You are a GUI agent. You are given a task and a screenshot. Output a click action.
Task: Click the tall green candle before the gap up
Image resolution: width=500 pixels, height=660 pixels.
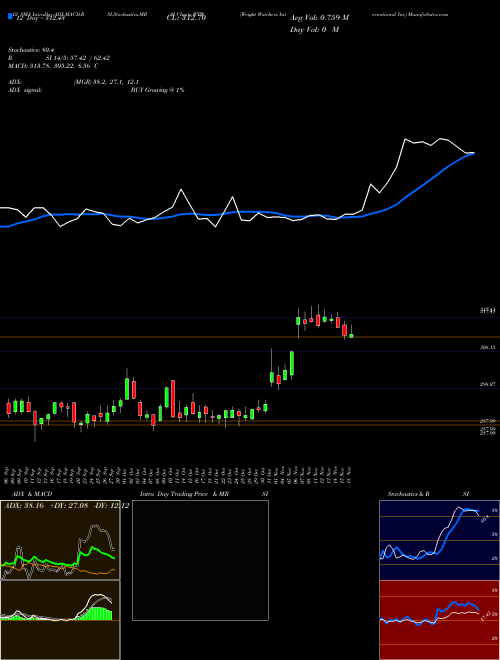coord(292,363)
